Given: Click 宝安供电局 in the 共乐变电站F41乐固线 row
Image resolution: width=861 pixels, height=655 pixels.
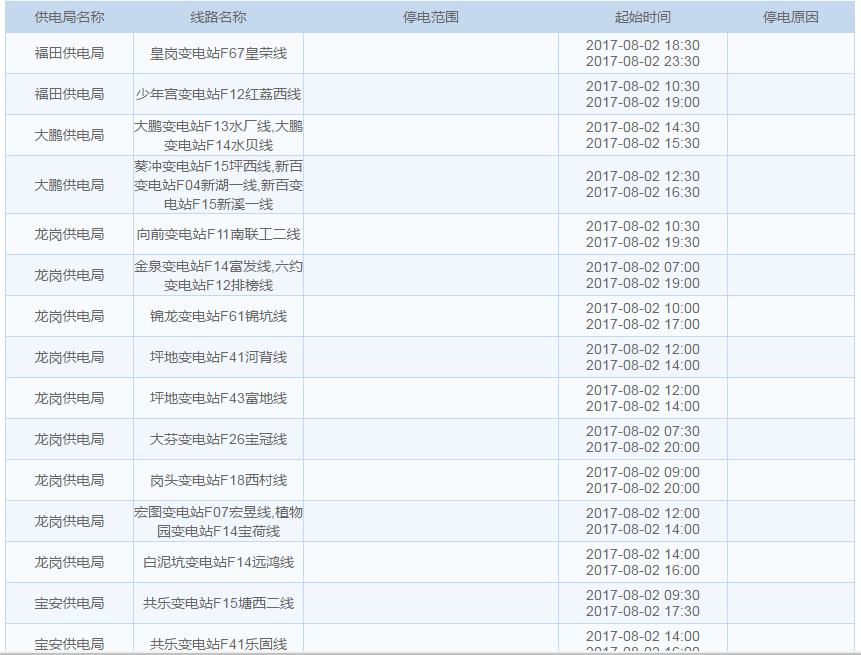Looking at the screenshot, I should click(x=69, y=643).
